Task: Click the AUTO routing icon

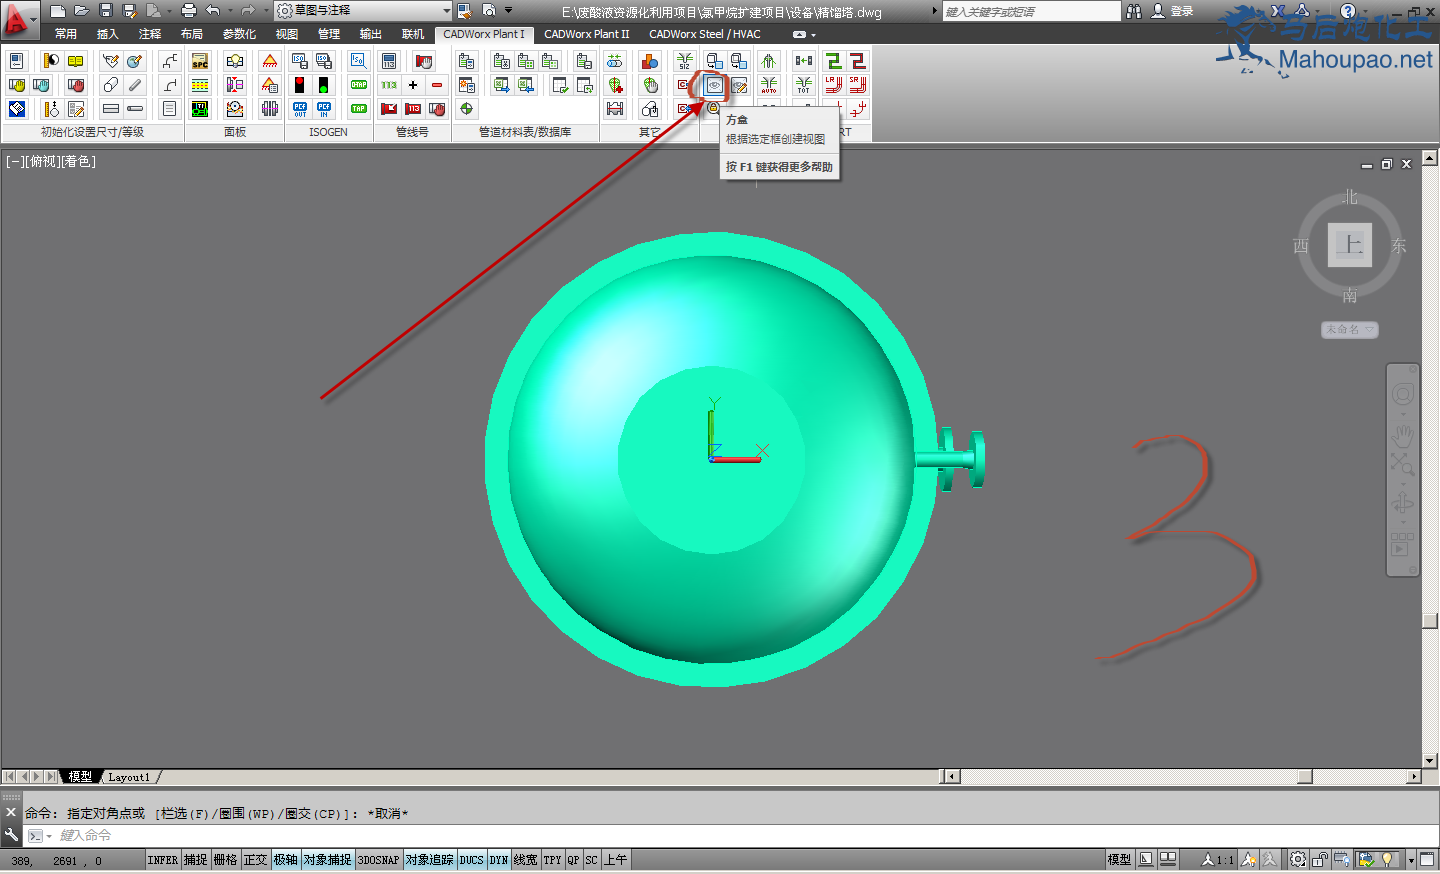Action: [x=769, y=85]
